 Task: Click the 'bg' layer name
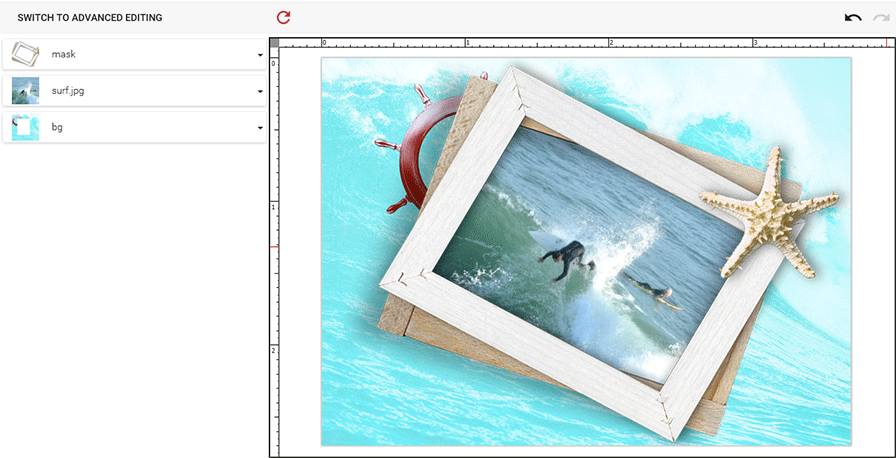[57, 127]
